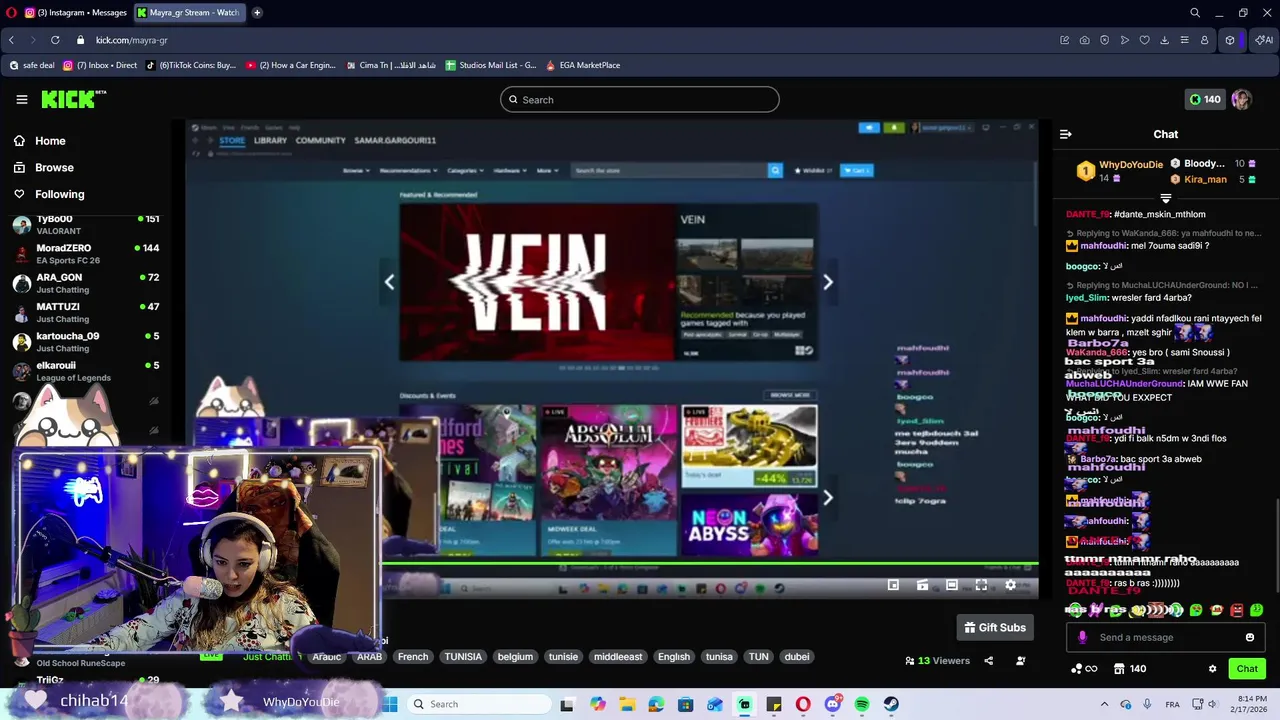Click the Opera ad blocker shield icon
Viewport: 1280px width, 720px height.
1105,40
